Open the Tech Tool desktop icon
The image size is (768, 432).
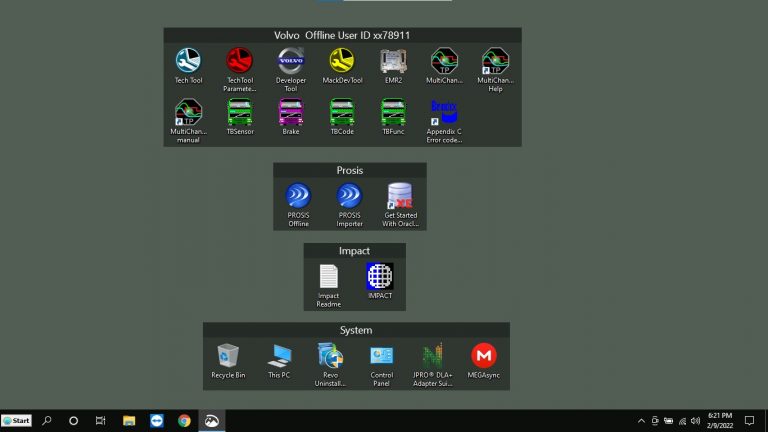point(188,61)
